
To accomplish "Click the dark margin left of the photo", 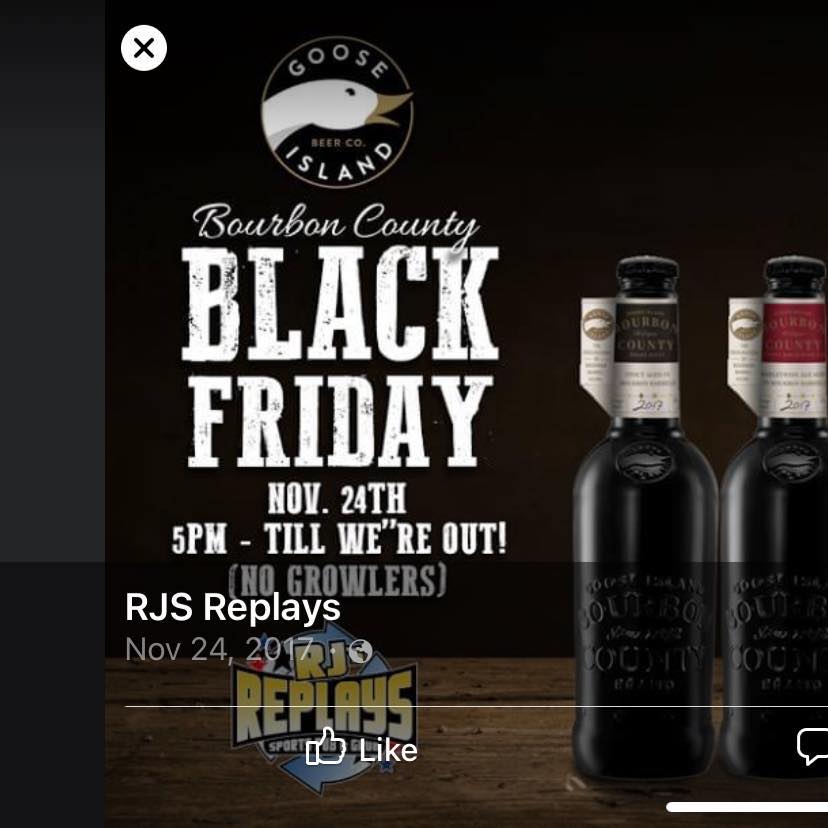I will click(x=52, y=280).
